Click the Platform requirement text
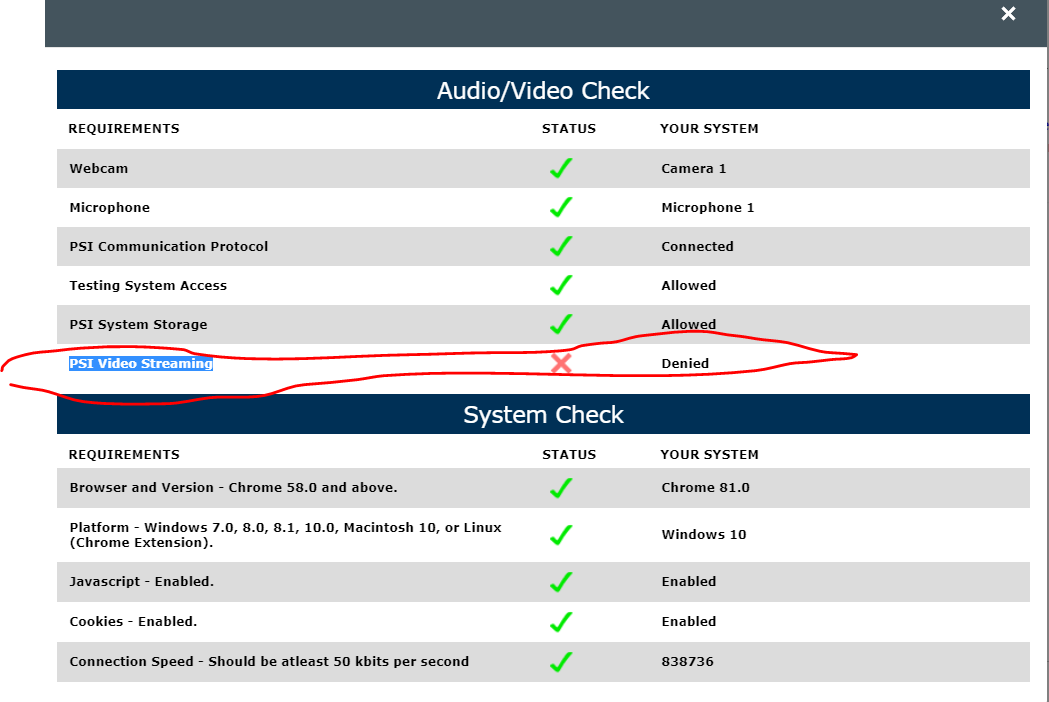The width and height of the screenshot is (1049, 702). pyautogui.click(x=286, y=535)
